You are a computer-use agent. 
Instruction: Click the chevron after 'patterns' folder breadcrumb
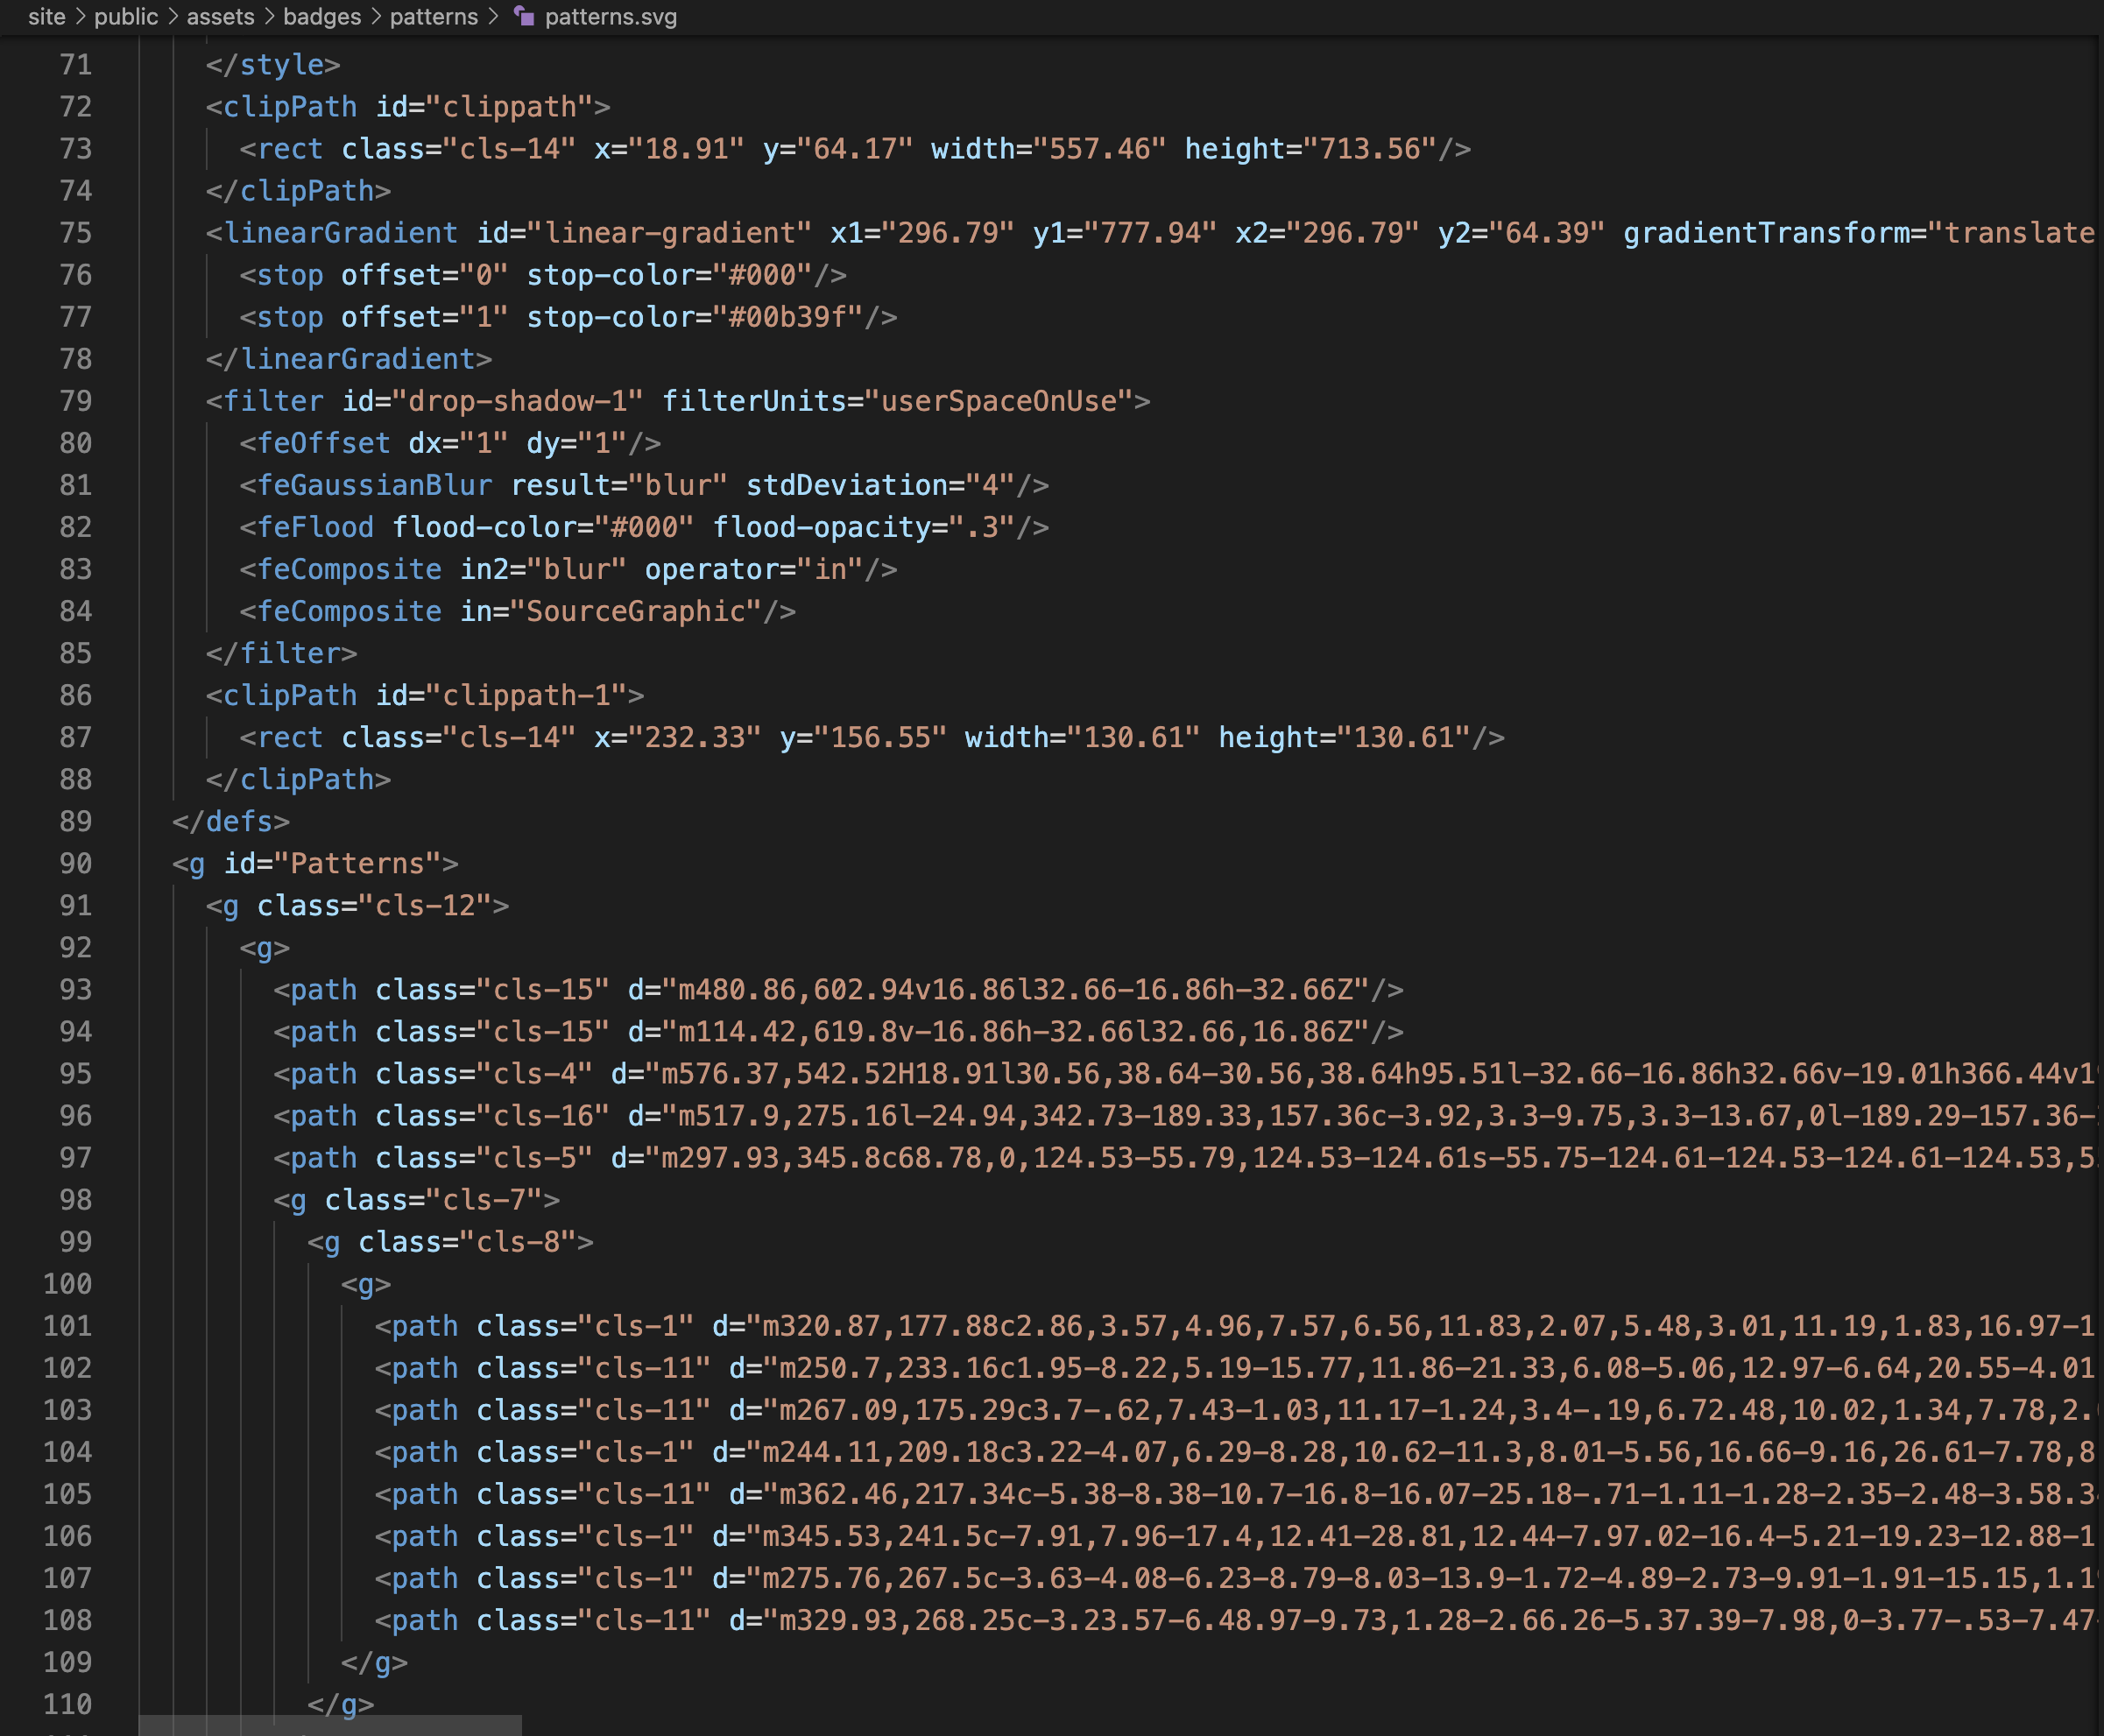click(494, 17)
